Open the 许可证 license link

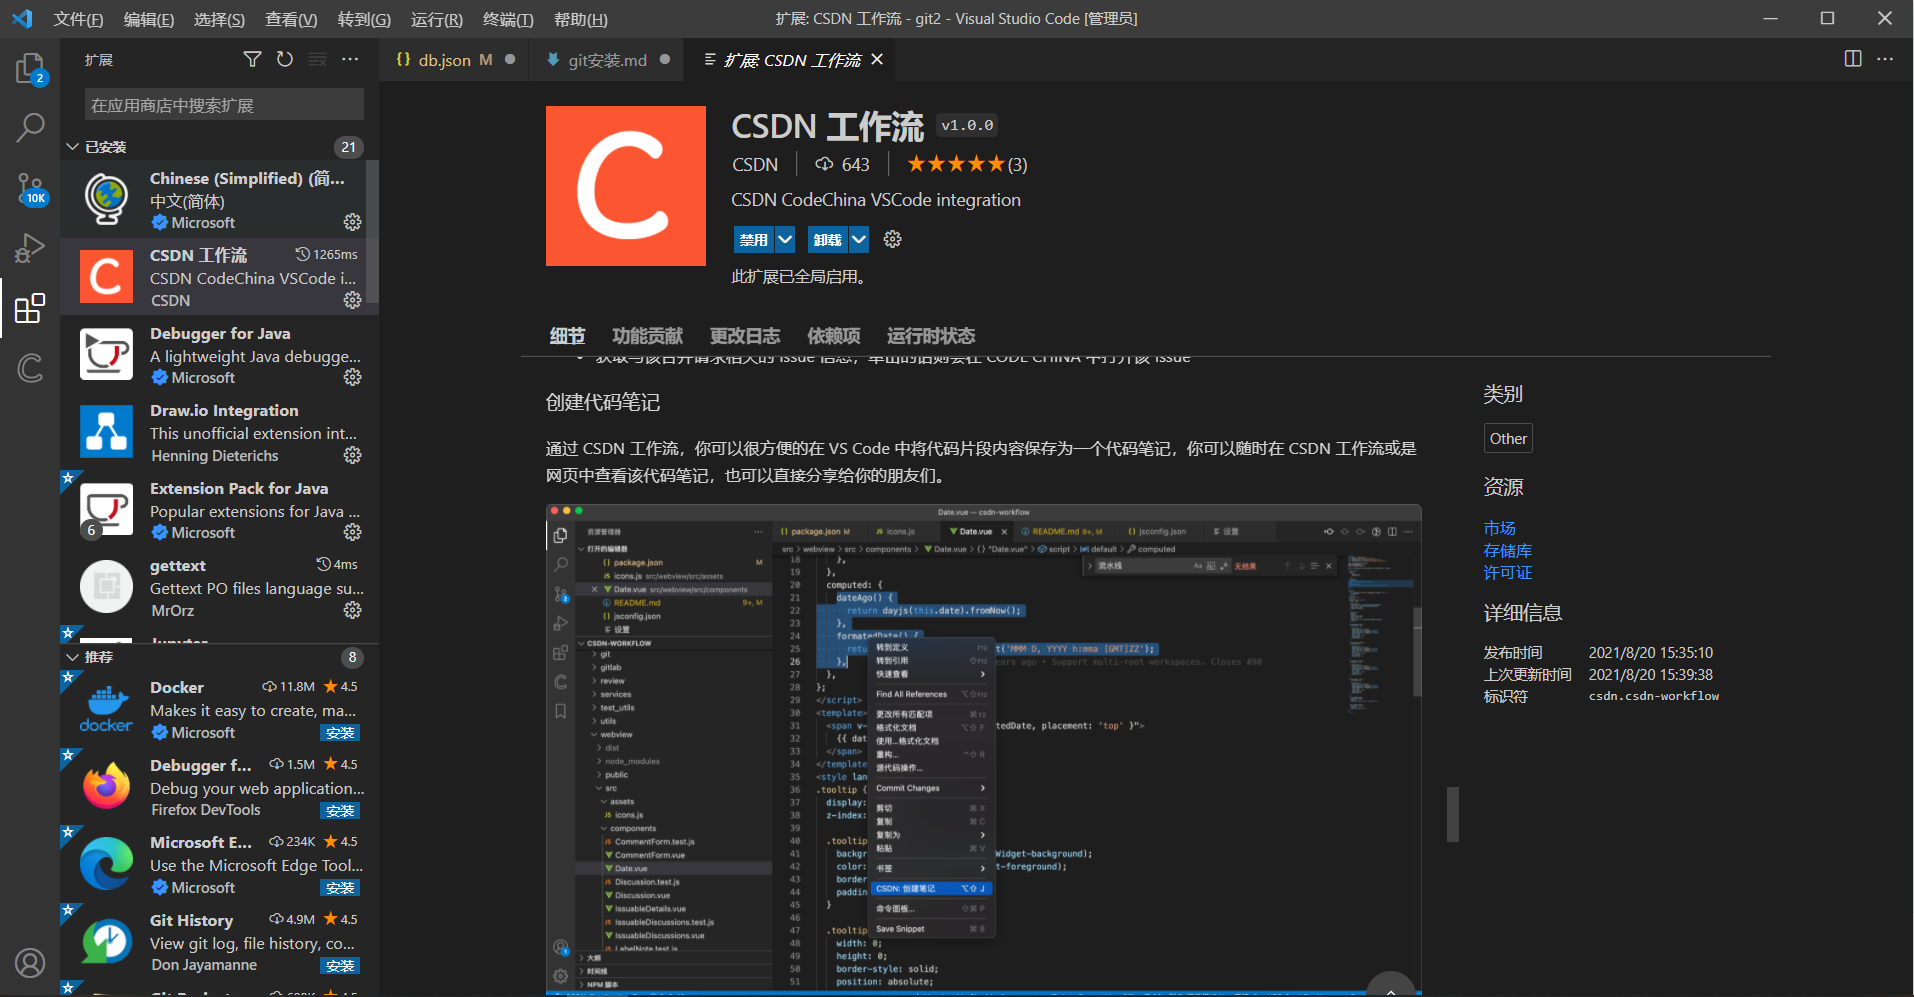pyautogui.click(x=1507, y=573)
